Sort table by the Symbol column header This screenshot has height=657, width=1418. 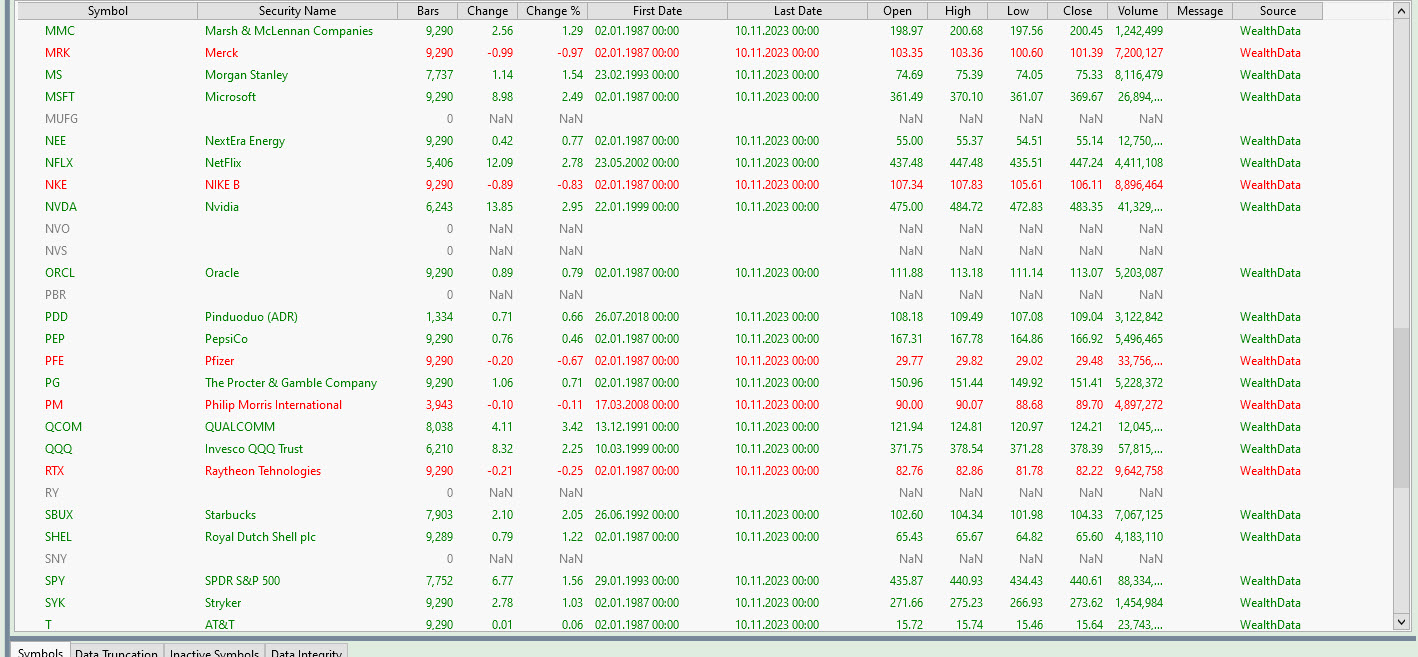coord(107,11)
